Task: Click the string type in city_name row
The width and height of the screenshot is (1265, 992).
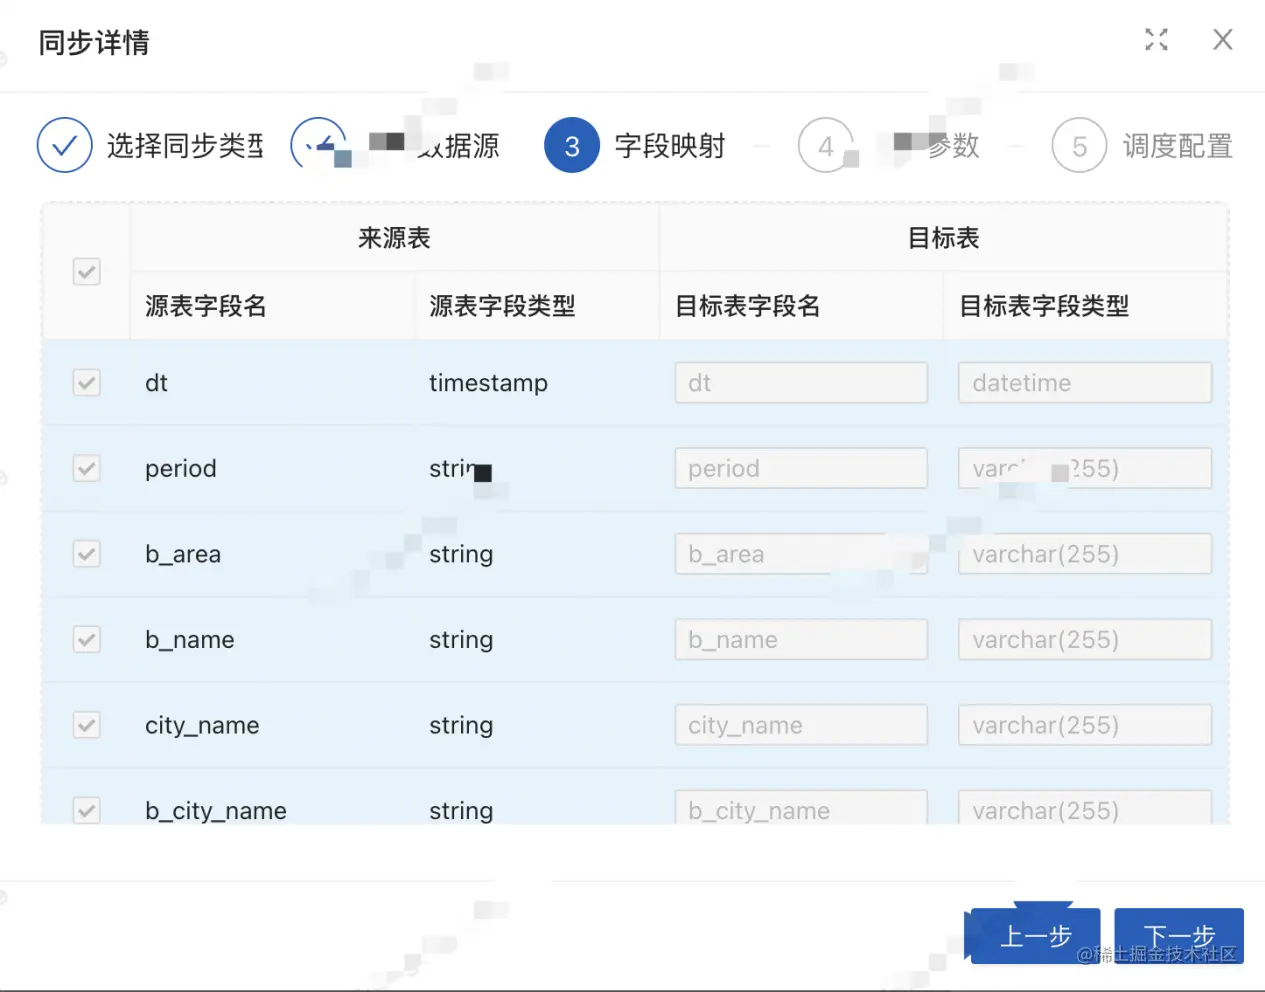Action: pyautogui.click(x=461, y=726)
